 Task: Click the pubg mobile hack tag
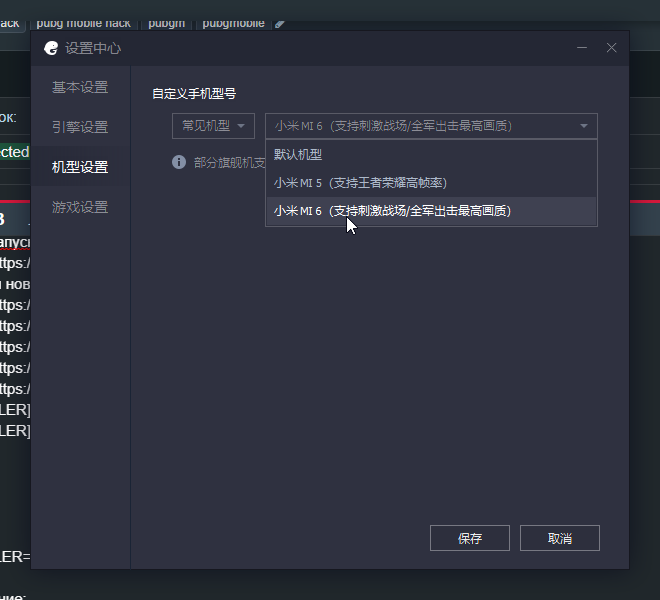[83, 24]
